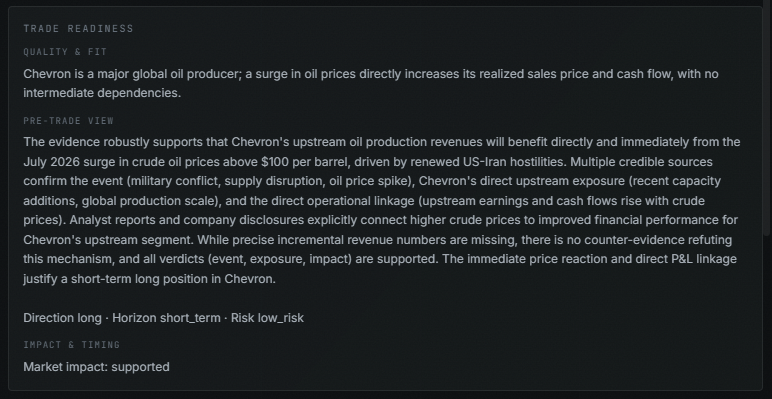Select the QUALITY & FIT section label
Image resolution: width=772 pixels, height=399 pixels.
click(65, 52)
